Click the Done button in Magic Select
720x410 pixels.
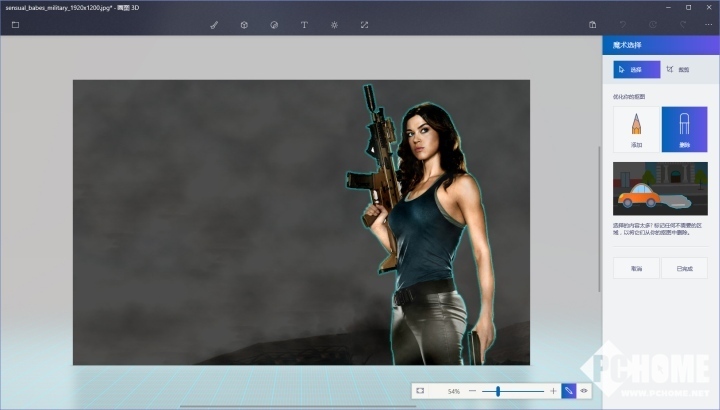click(x=685, y=269)
